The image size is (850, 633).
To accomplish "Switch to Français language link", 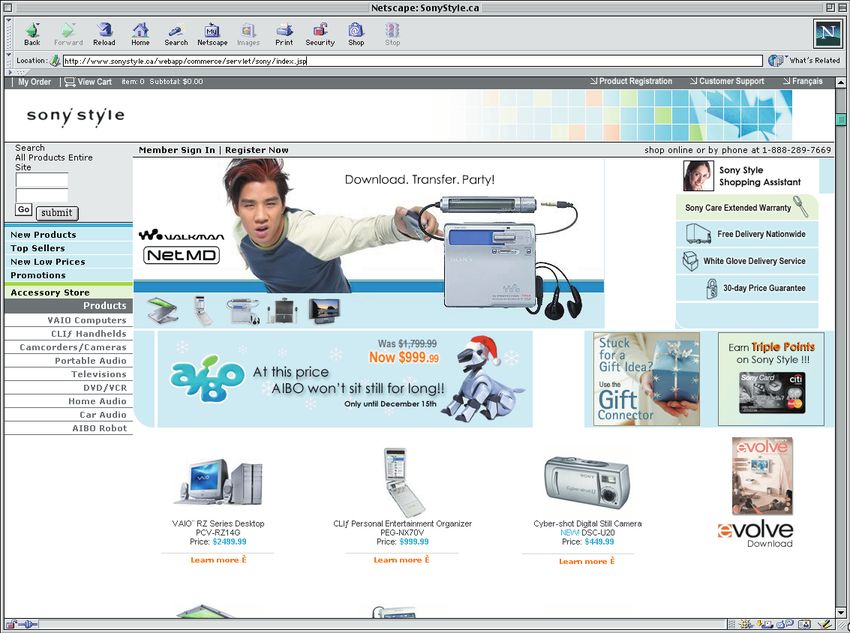I will [x=803, y=81].
